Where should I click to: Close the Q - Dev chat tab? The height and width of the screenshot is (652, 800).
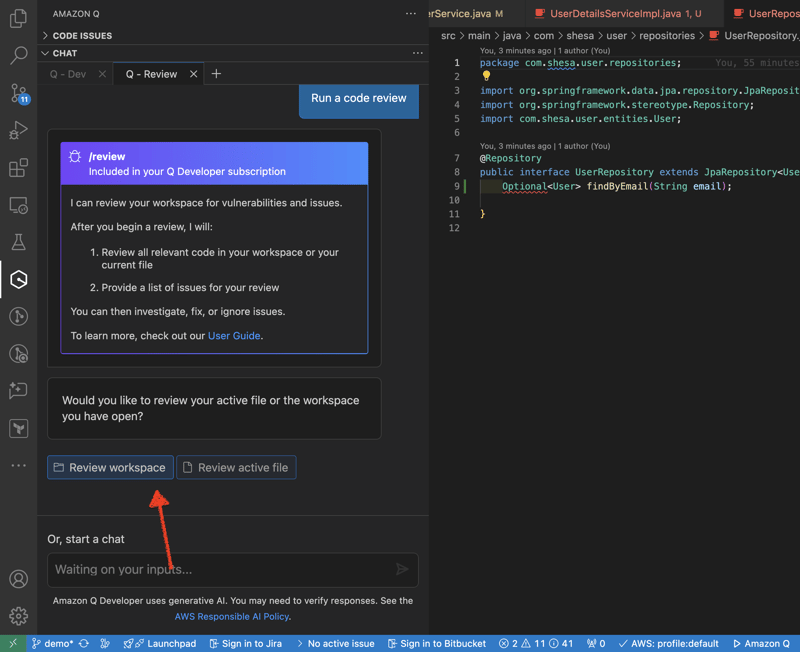coord(102,74)
